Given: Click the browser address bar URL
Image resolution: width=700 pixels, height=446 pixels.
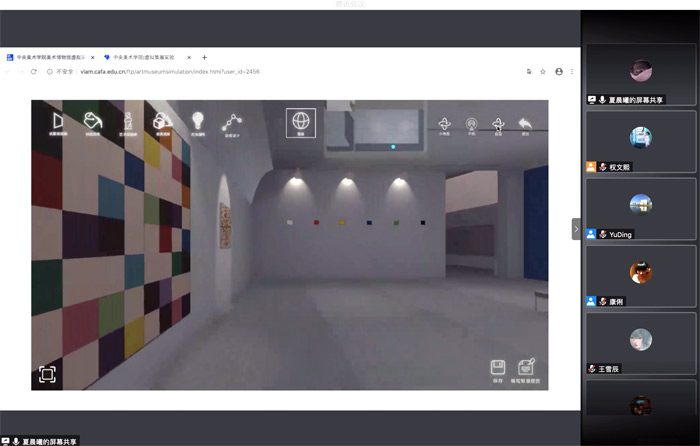Looking at the screenshot, I should pos(170,72).
